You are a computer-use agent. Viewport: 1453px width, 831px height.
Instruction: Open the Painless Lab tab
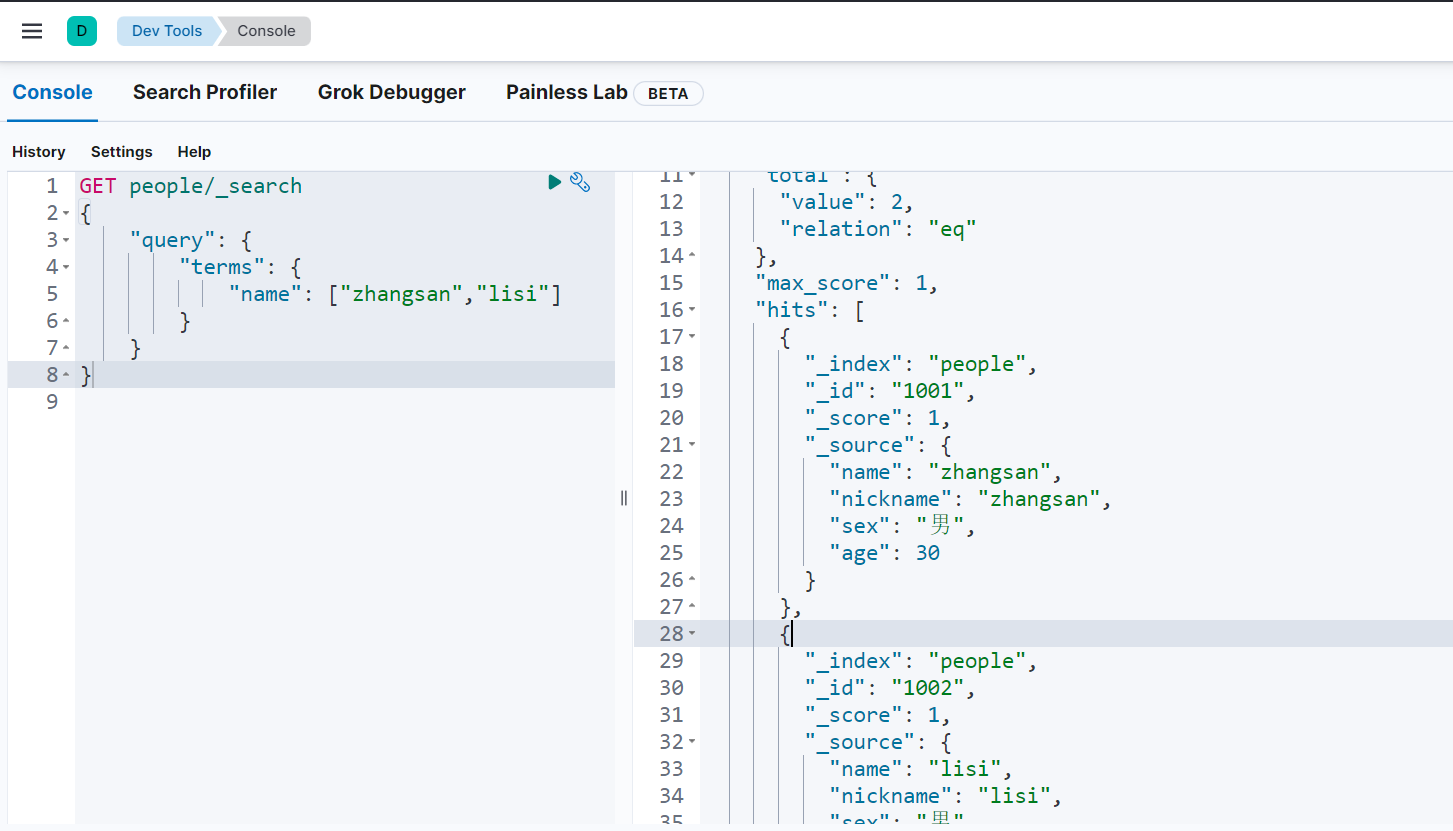point(566,92)
